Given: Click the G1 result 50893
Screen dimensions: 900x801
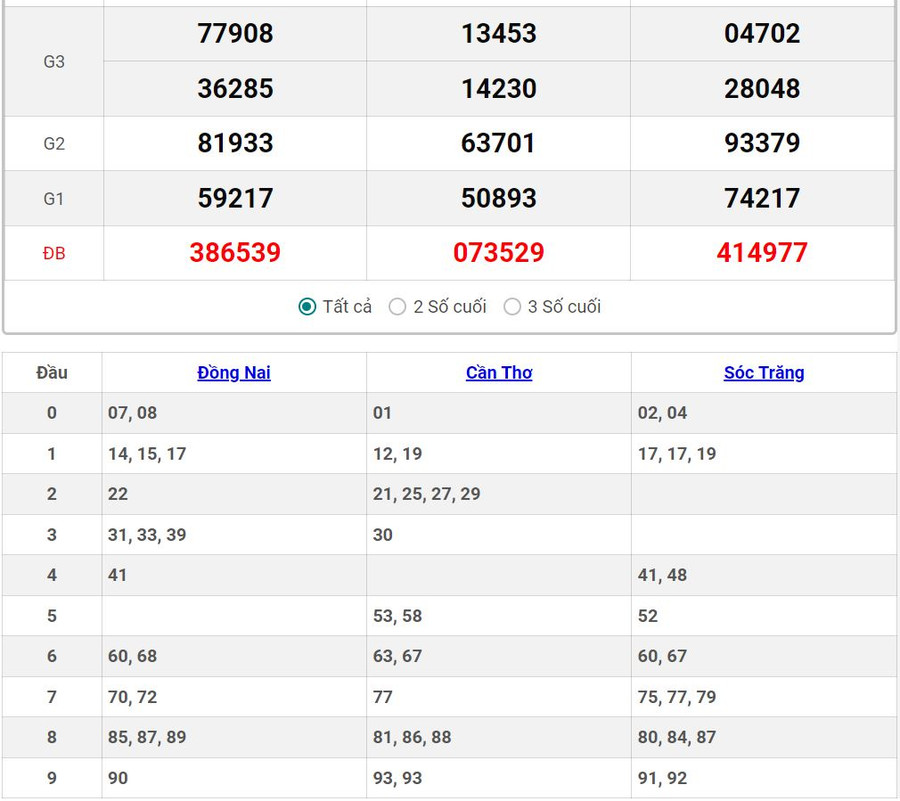Looking at the screenshot, I should (x=499, y=198).
